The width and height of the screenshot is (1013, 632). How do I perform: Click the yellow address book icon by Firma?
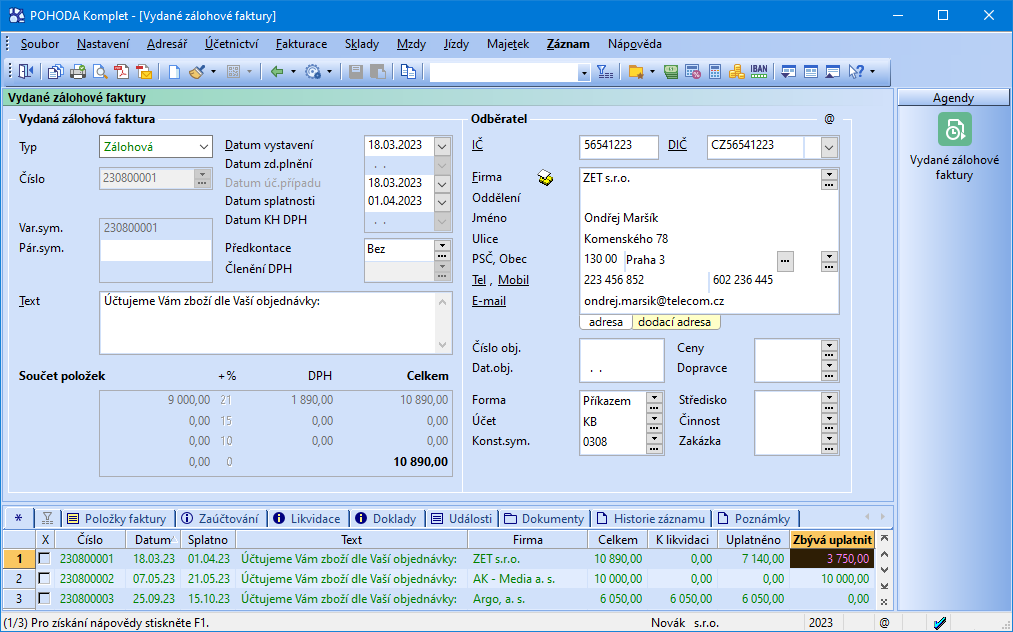(546, 178)
